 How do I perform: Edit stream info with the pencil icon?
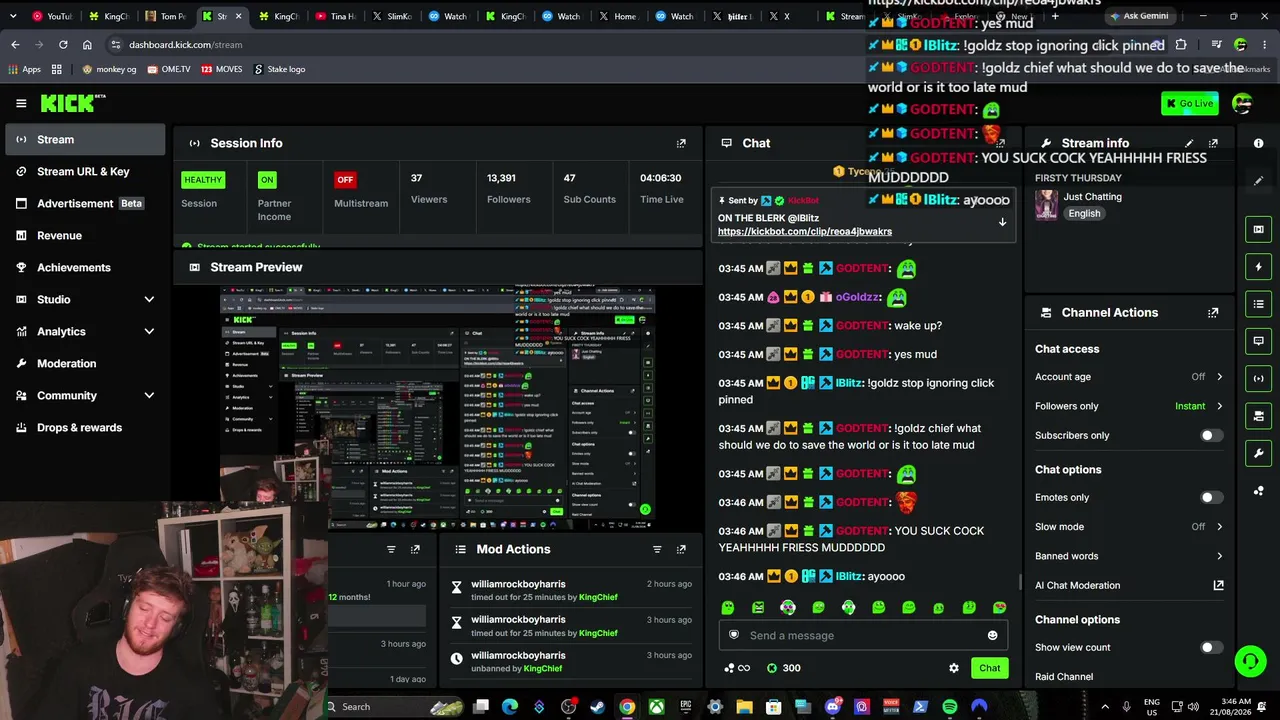1189,143
